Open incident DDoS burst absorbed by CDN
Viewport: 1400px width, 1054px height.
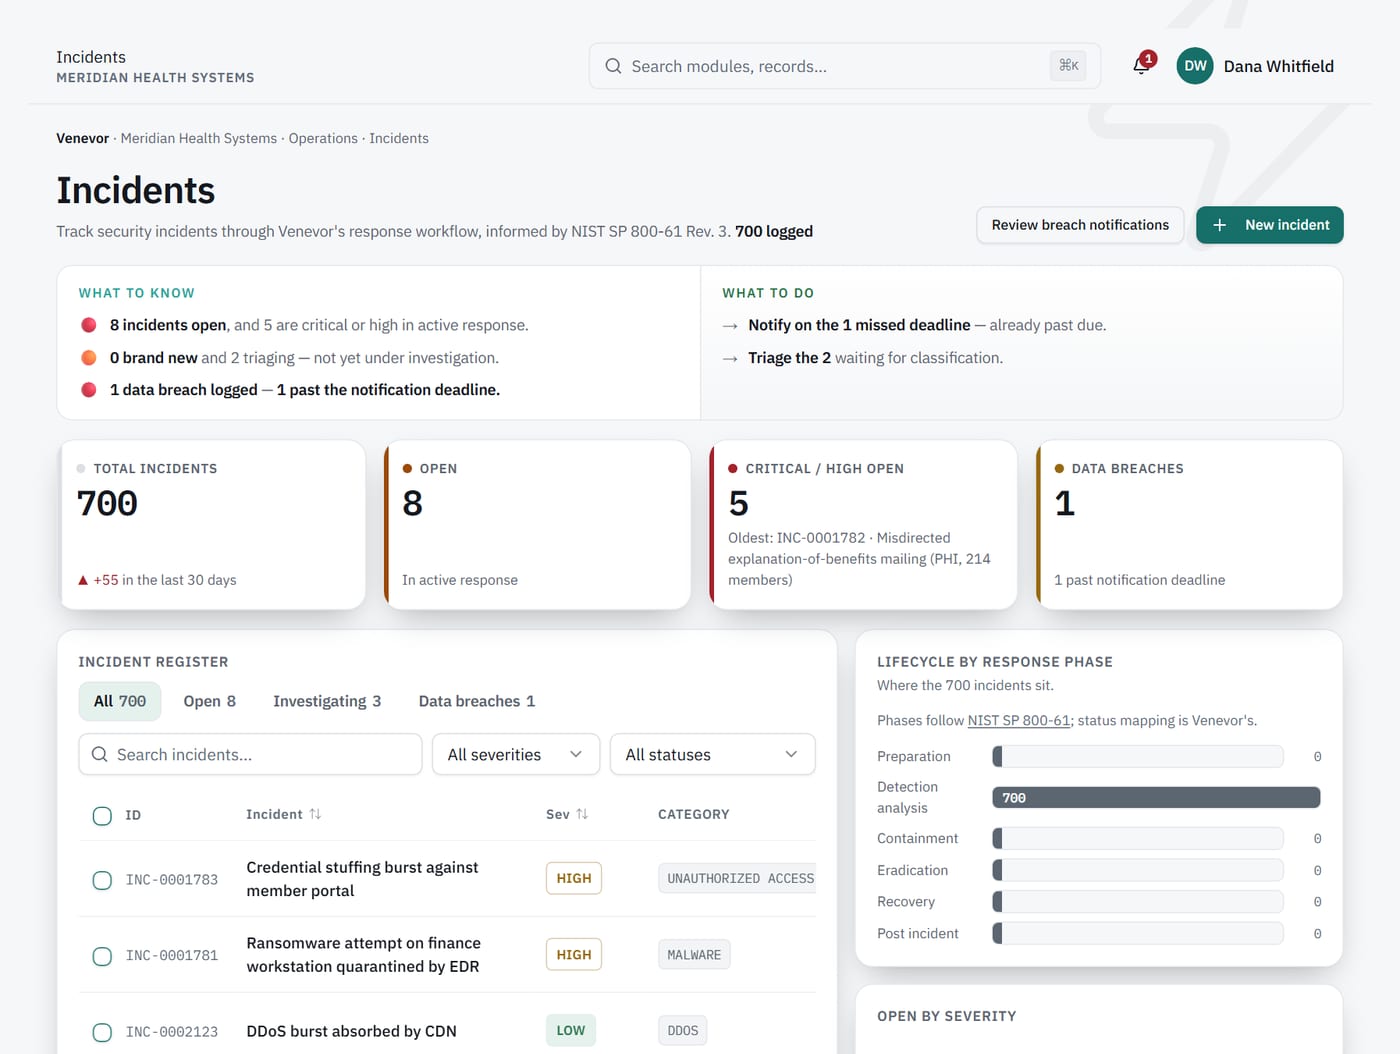[x=352, y=1031]
